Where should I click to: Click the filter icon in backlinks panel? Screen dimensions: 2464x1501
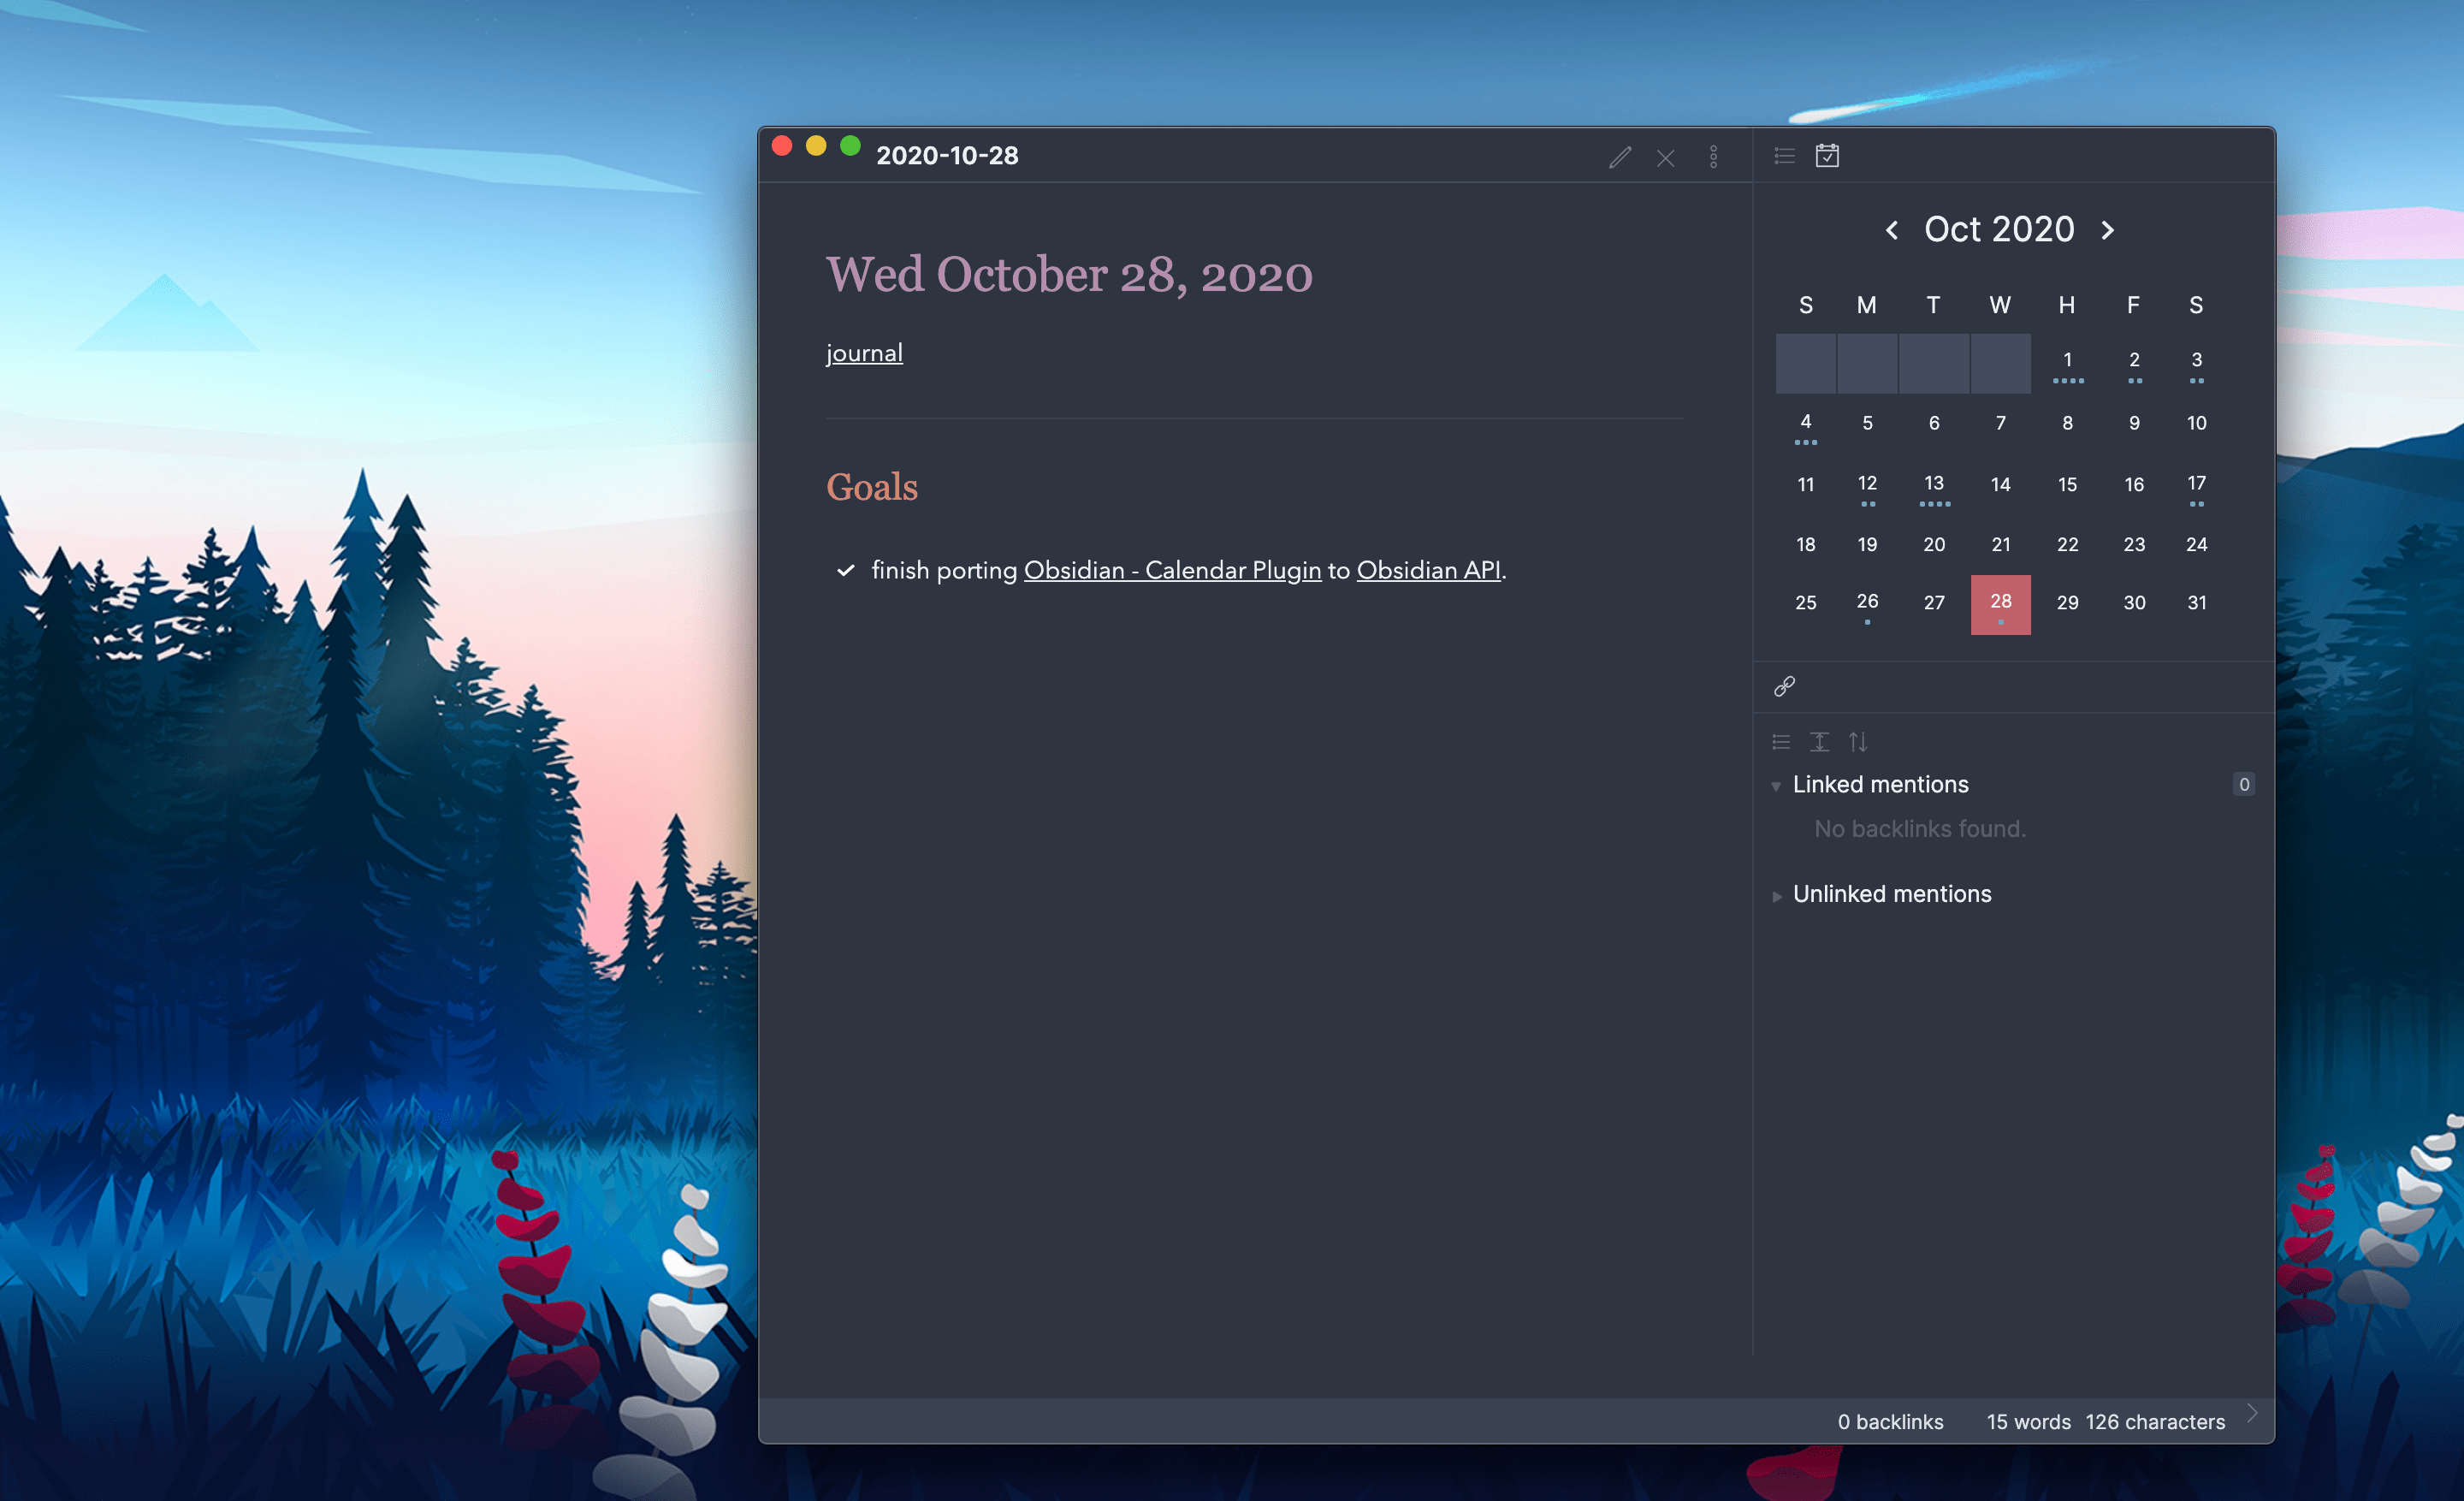coord(1783,741)
